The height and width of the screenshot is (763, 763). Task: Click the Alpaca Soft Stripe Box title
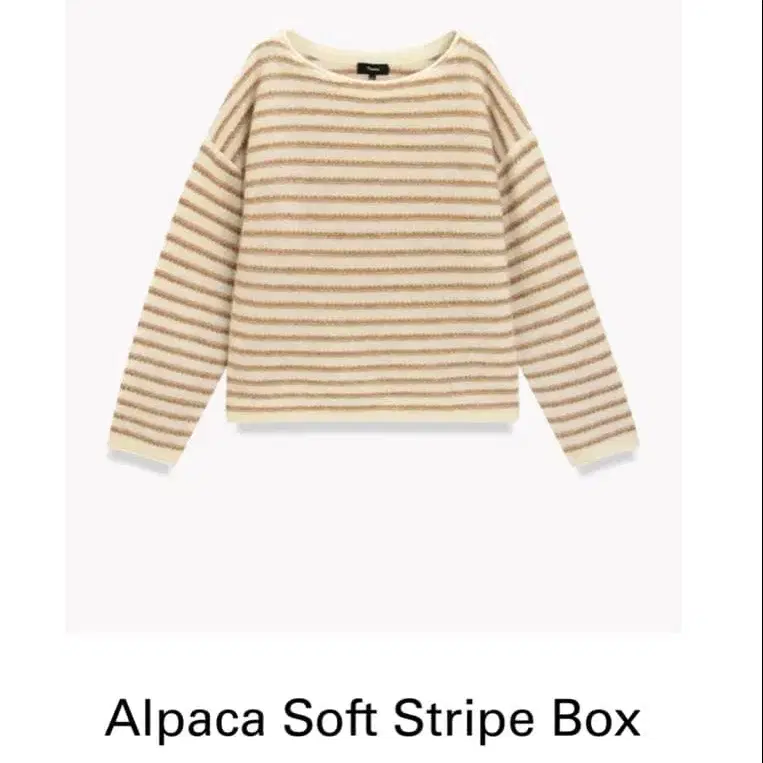[x=372, y=718]
